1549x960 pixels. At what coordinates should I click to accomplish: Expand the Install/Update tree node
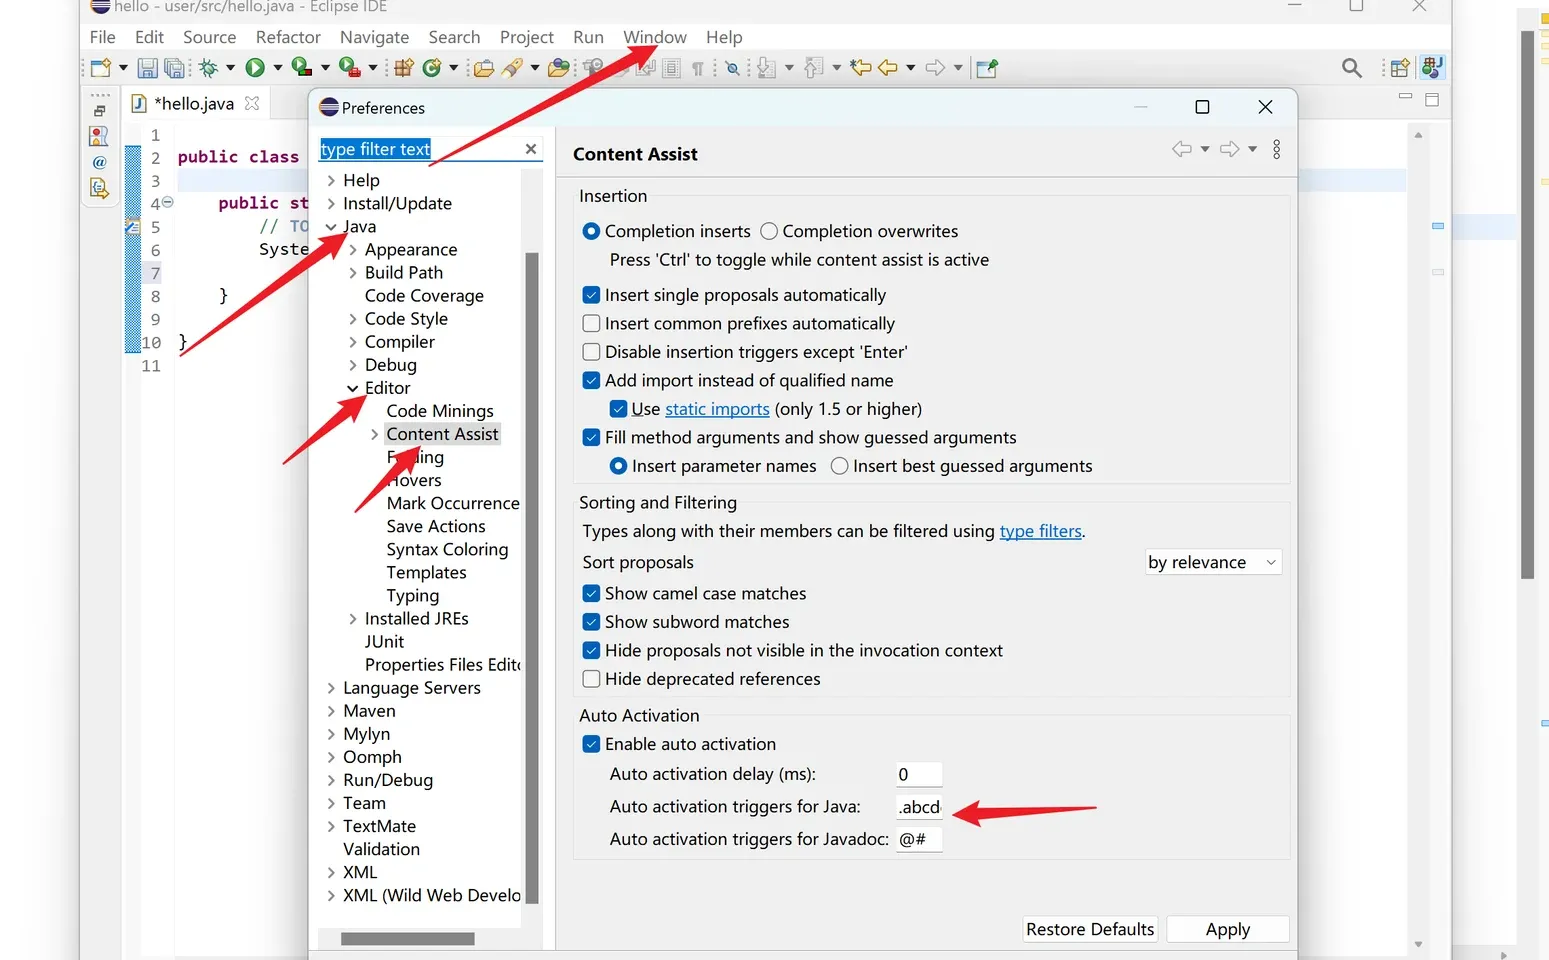(331, 204)
